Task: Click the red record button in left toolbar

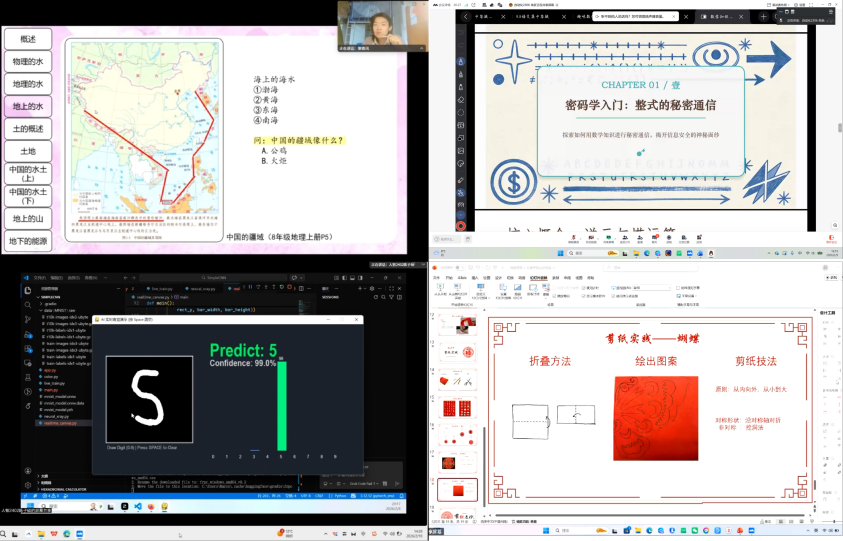Action: (x=461, y=226)
